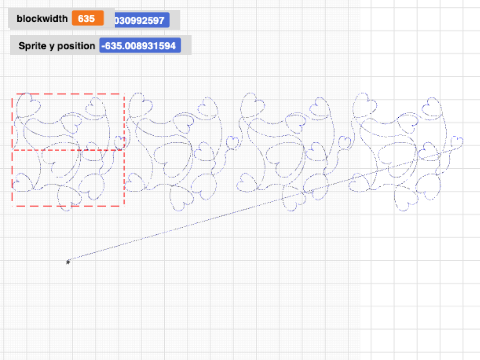This screenshot has height=360, width=480.
Task: Click the top-left heart of the third pattern block
Action: 252,104
